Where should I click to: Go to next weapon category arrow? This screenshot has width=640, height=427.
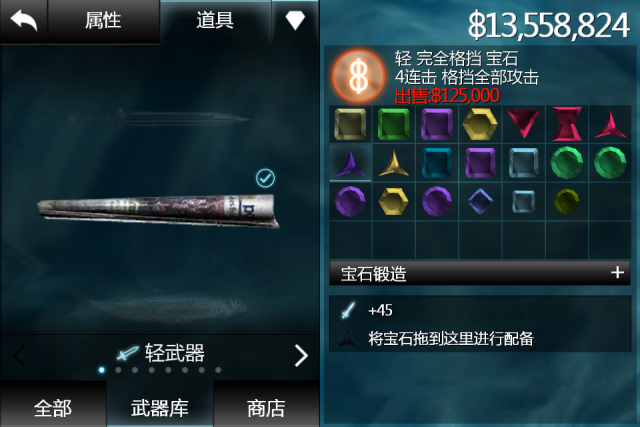tap(301, 356)
